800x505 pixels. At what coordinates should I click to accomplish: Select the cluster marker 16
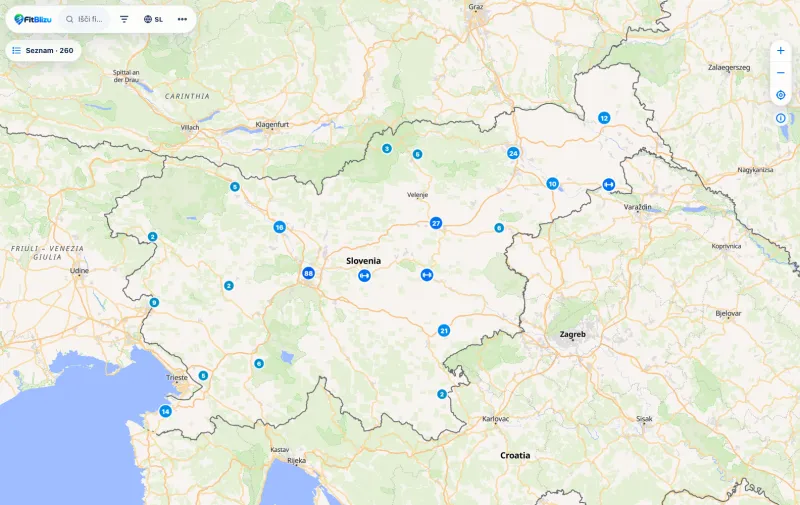(280, 227)
